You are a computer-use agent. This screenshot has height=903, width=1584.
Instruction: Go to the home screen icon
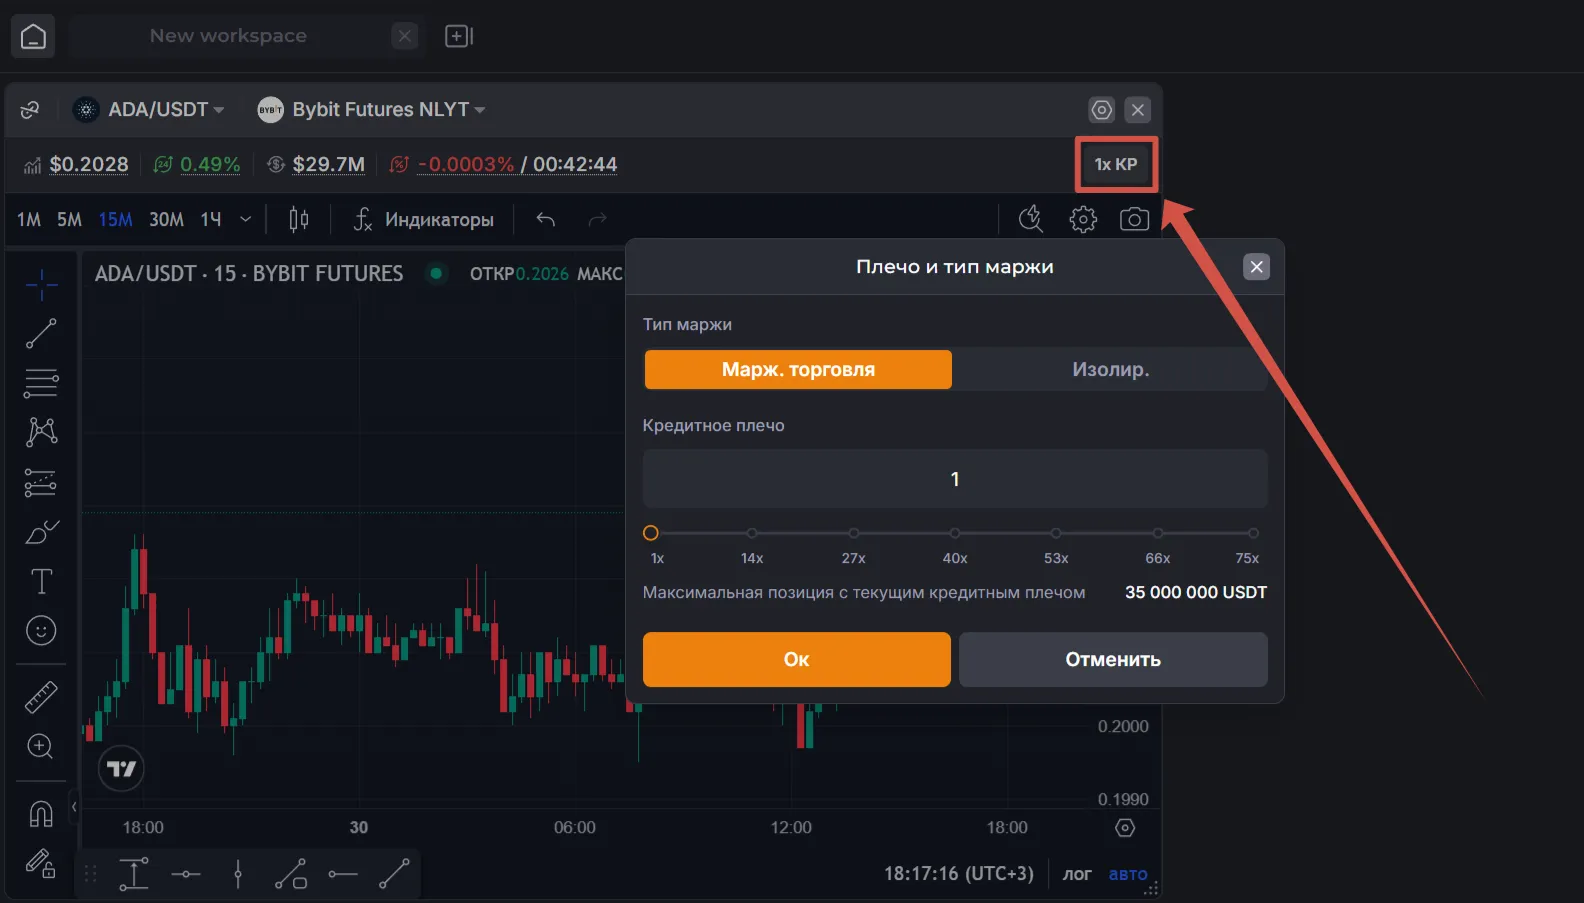[x=33, y=36]
